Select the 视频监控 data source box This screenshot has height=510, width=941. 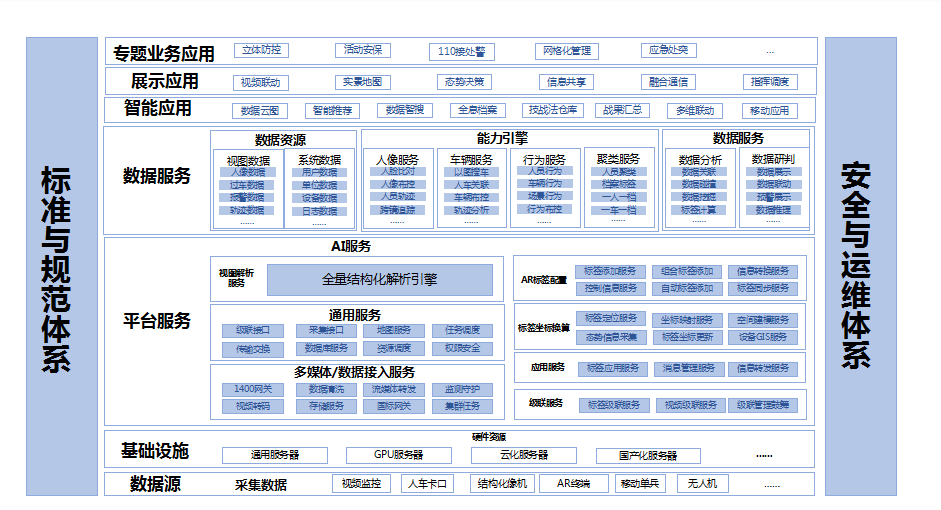[361, 484]
